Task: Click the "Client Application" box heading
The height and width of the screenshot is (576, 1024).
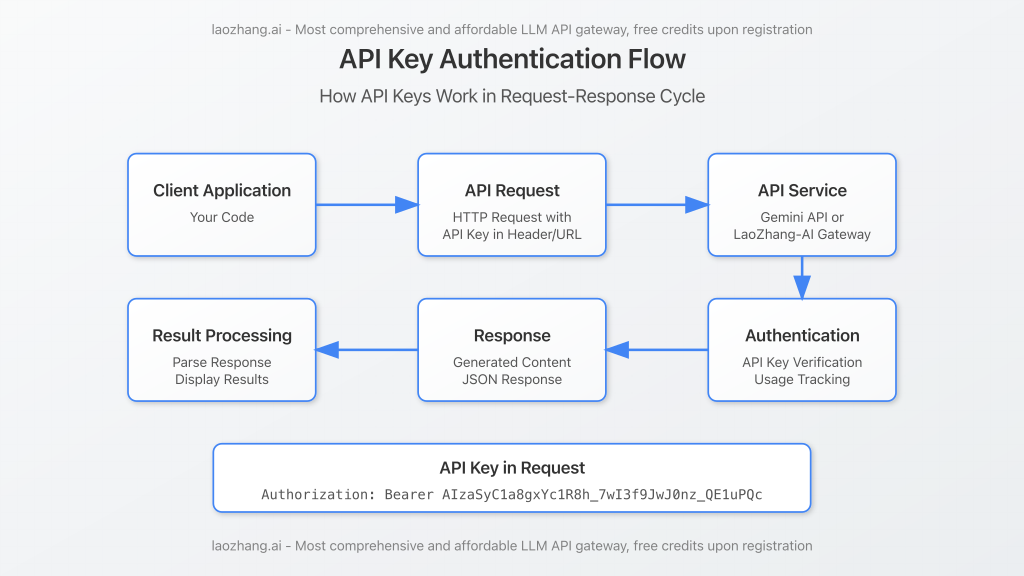Action: 222,191
